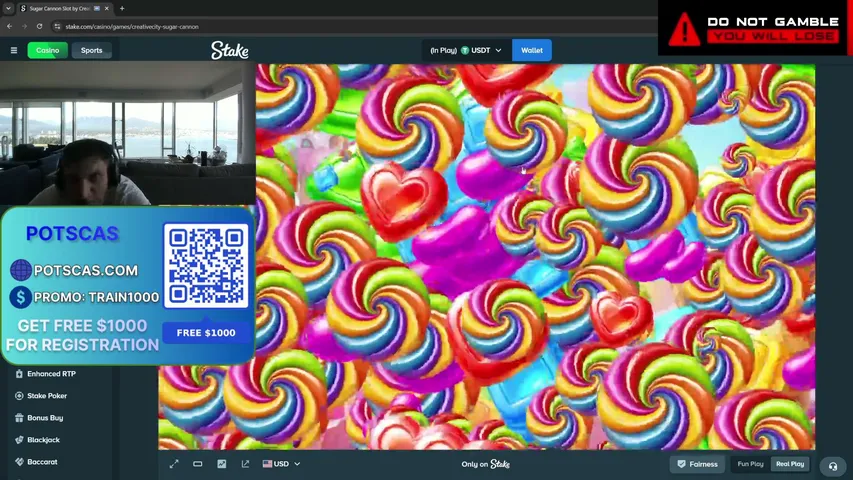Open the USD display currency dropdown
The width and height of the screenshot is (853, 480).
click(281, 464)
